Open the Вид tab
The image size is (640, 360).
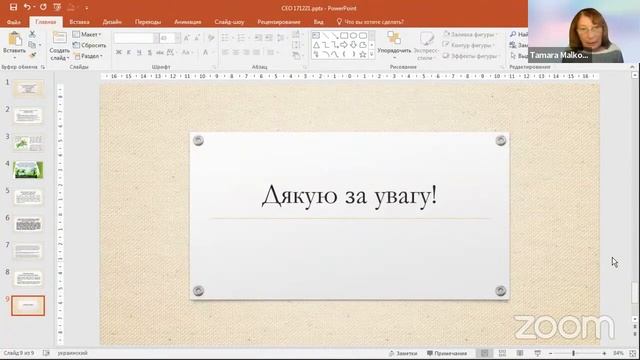[318, 22]
